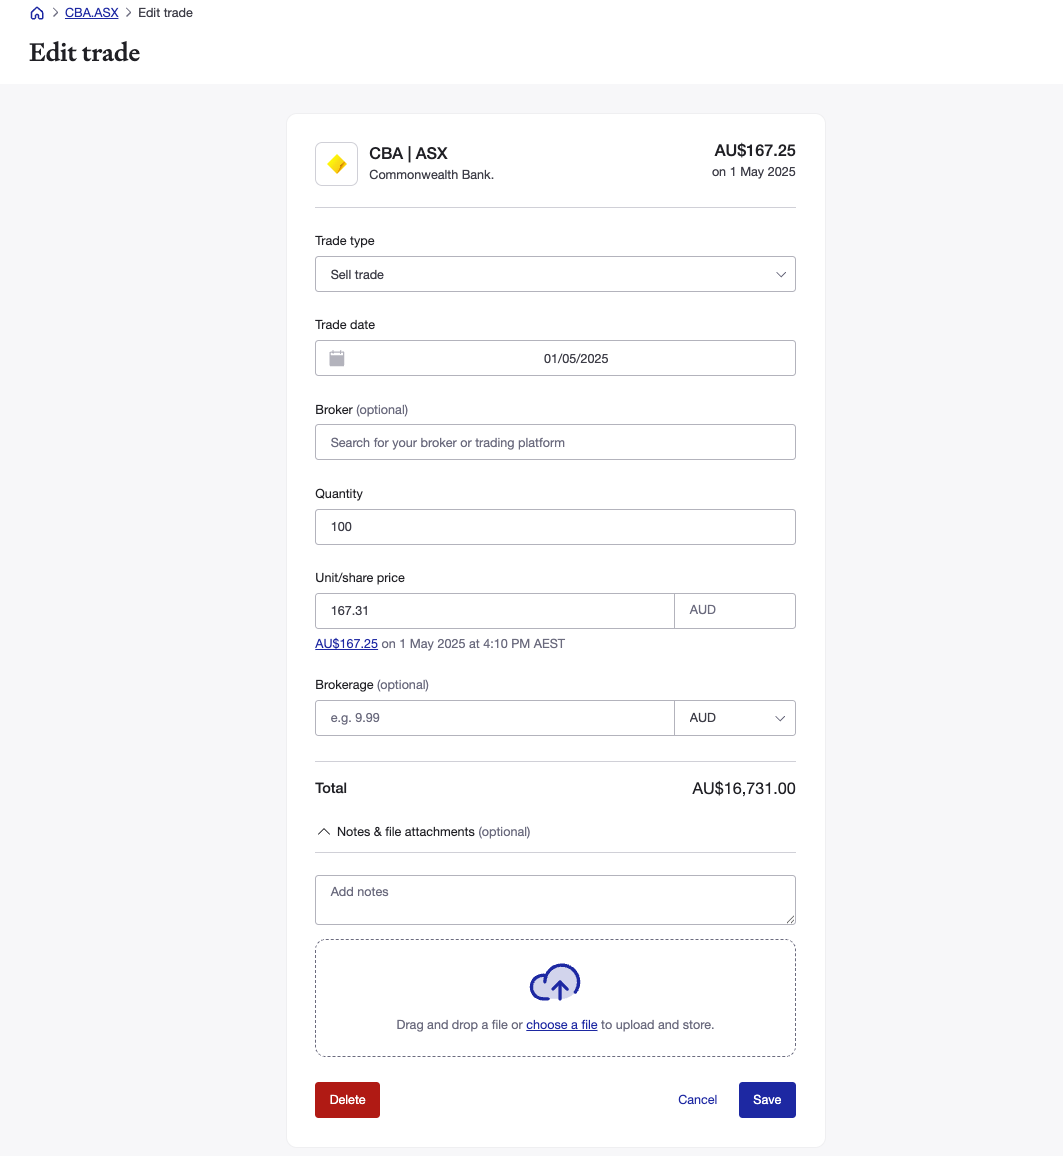The height and width of the screenshot is (1156, 1063).
Task: Click the cloud upload icon
Action: pyautogui.click(x=555, y=983)
